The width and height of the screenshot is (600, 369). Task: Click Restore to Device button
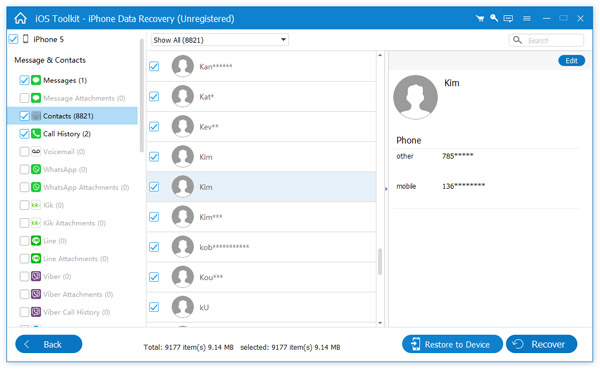pos(452,344)
